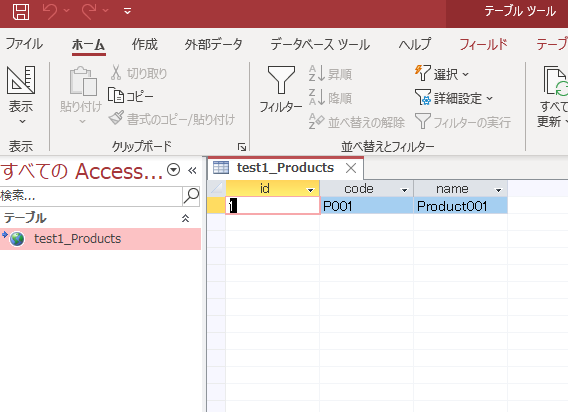Screen dimensions: 568x412
Task: Click the Redo arrow icon
Action: click(89, 11)
